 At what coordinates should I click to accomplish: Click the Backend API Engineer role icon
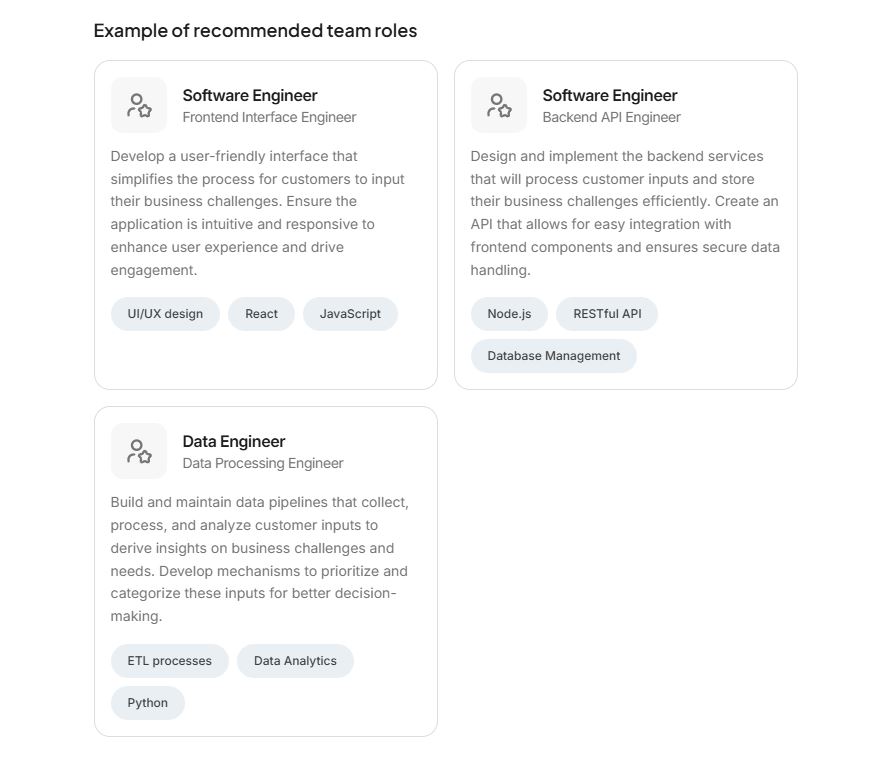tap(499, 105)
